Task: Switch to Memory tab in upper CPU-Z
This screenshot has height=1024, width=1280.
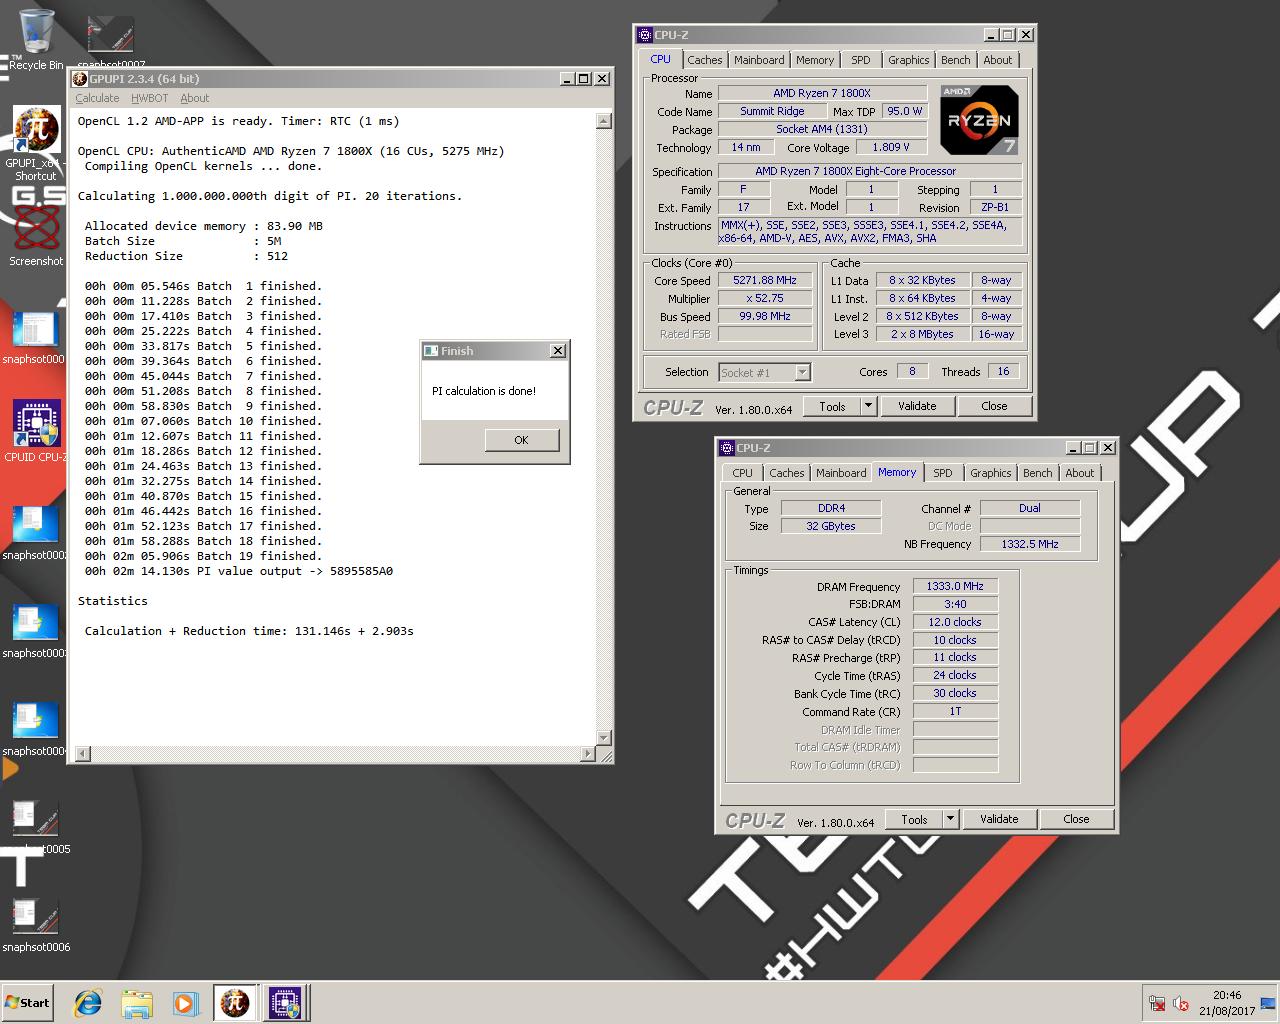Action: [x=815, y=60]
